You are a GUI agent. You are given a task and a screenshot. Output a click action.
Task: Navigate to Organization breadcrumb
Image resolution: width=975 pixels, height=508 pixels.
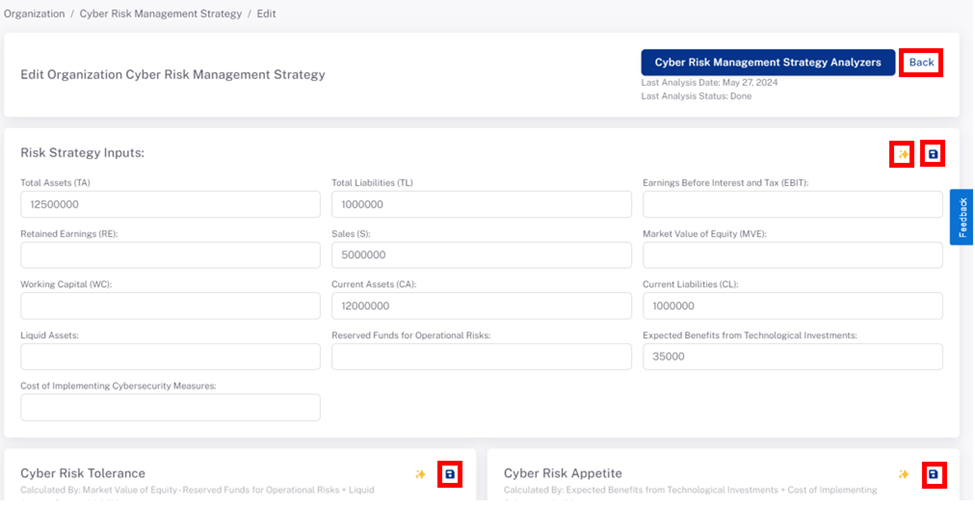pos(34,14)
